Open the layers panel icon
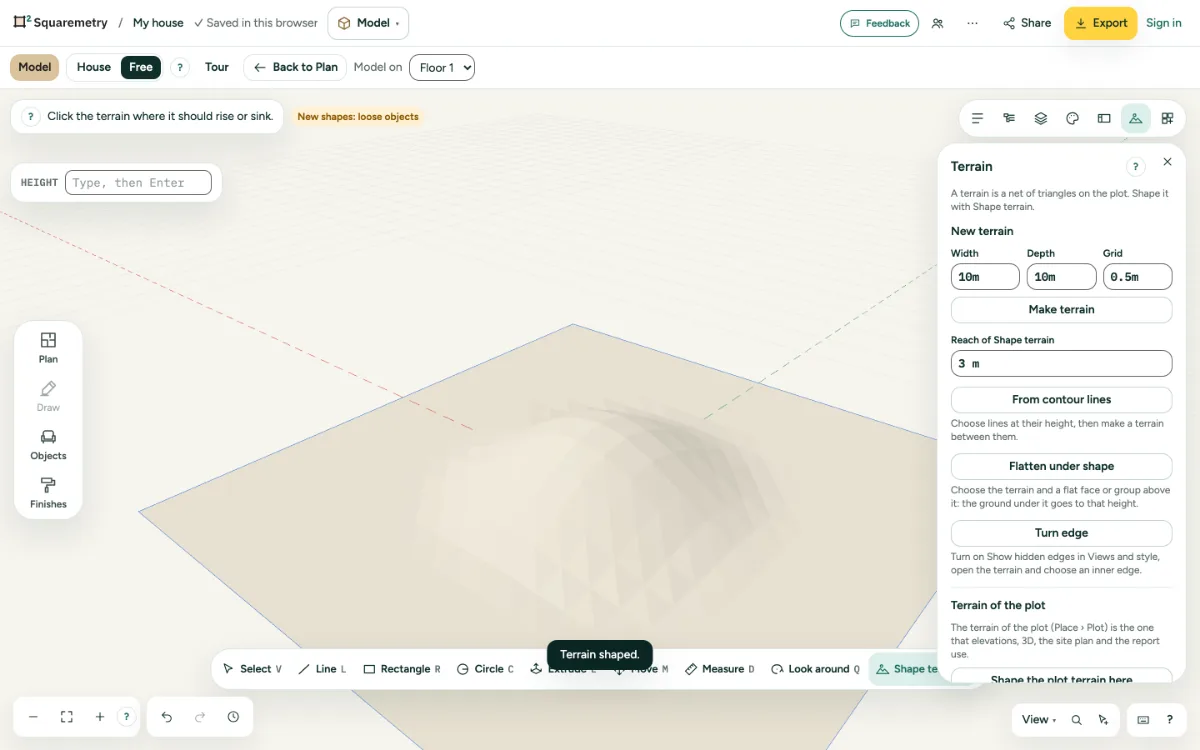The width and height of the screenshot is (1200, 750). 1041,118
